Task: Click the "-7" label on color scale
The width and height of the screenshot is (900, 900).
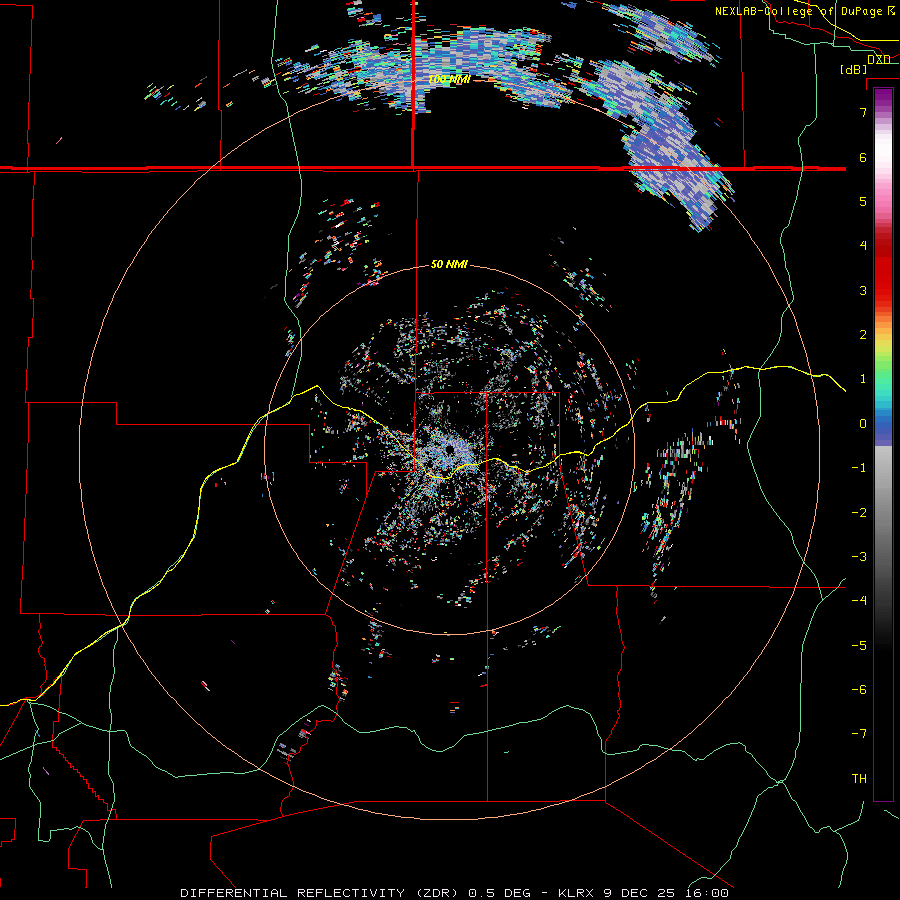Action: click(859, 734)
